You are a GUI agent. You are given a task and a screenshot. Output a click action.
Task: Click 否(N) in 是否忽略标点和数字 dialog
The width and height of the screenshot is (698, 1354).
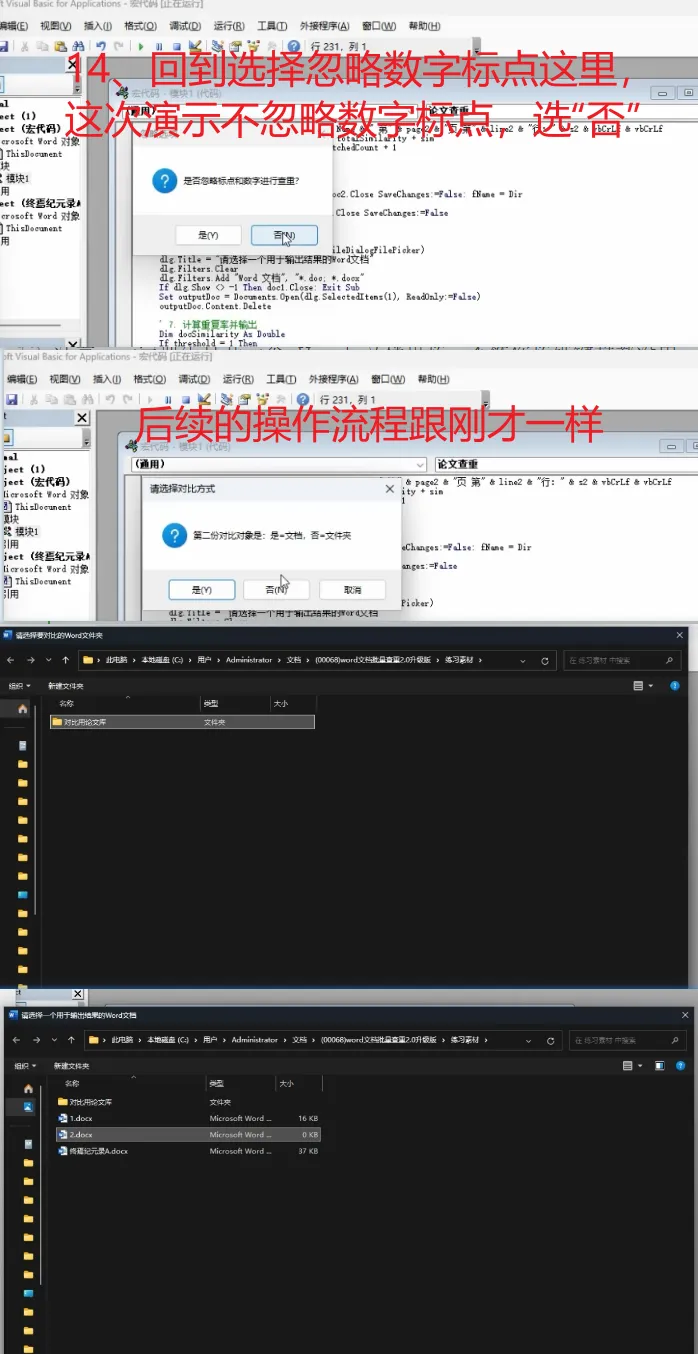pyautogui.click(x=283, y=234)
